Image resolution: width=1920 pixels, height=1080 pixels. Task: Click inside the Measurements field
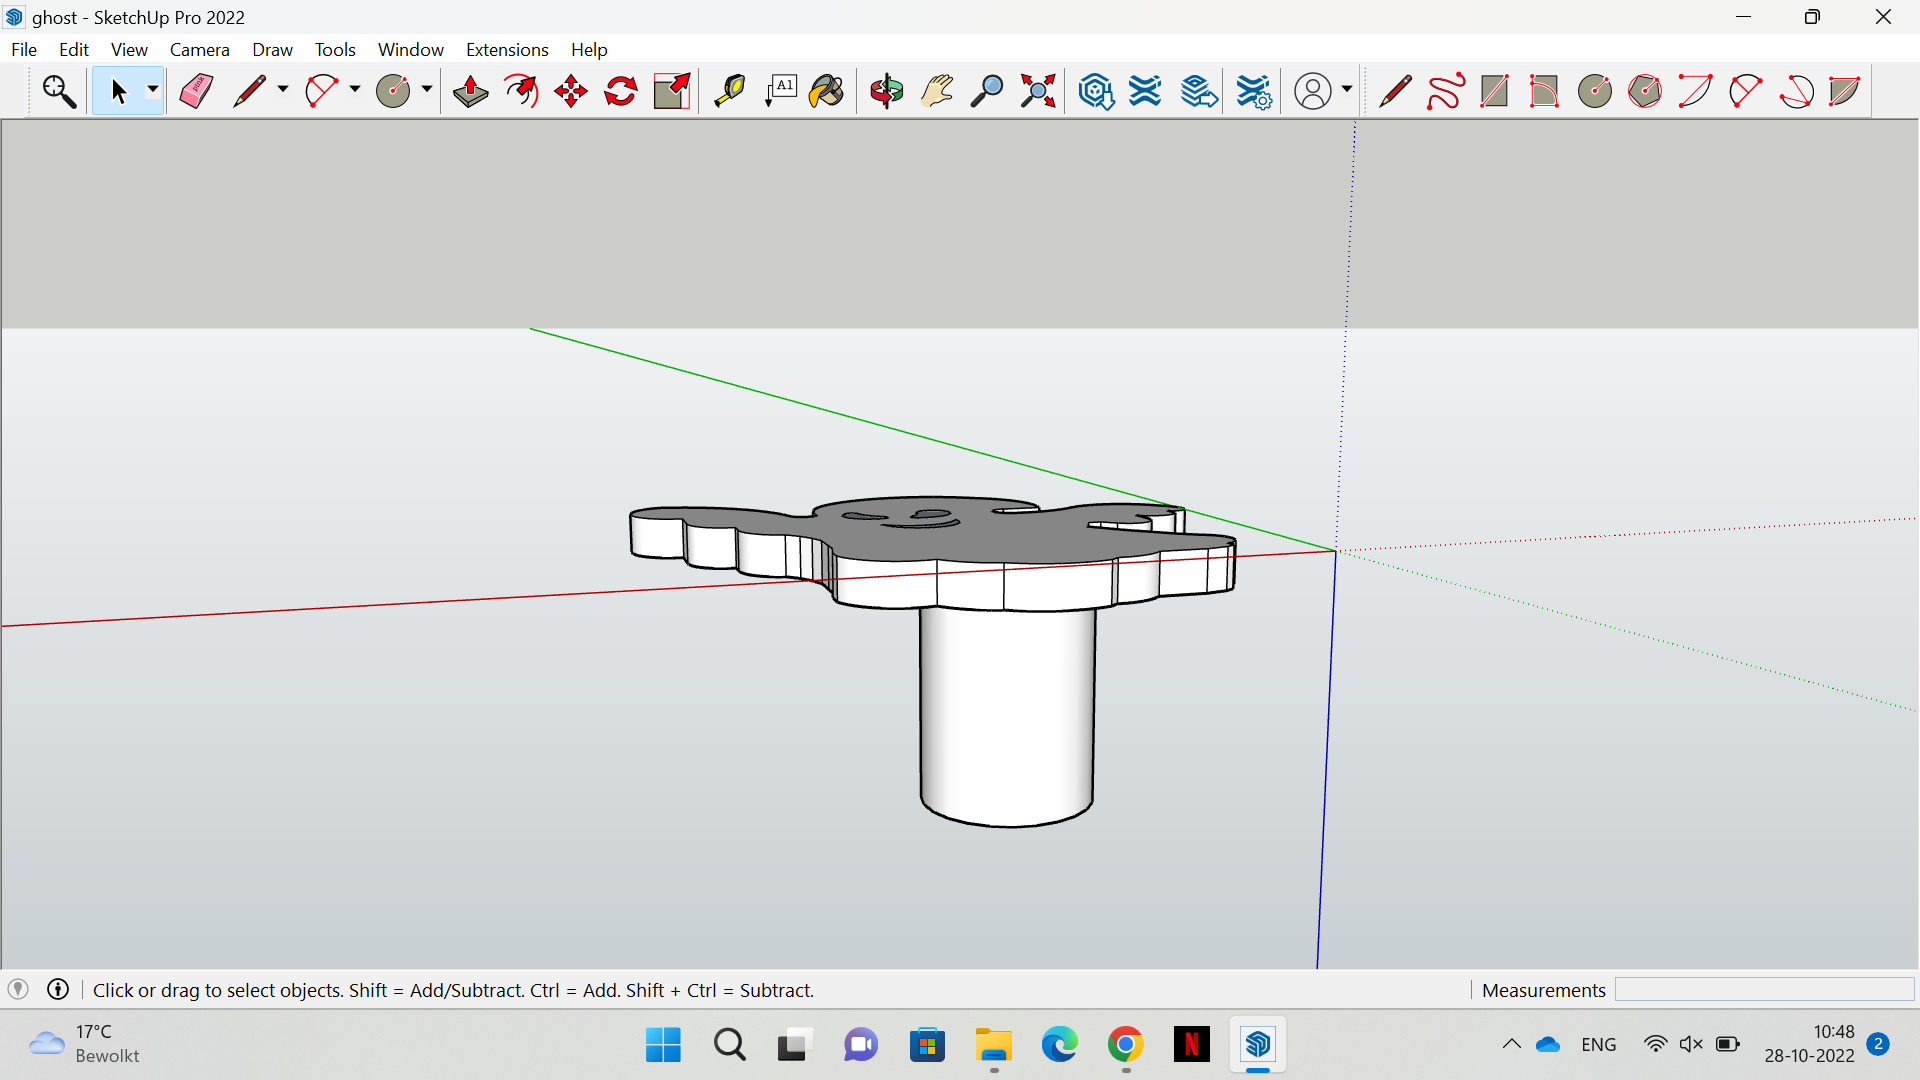pos(1765,989)
